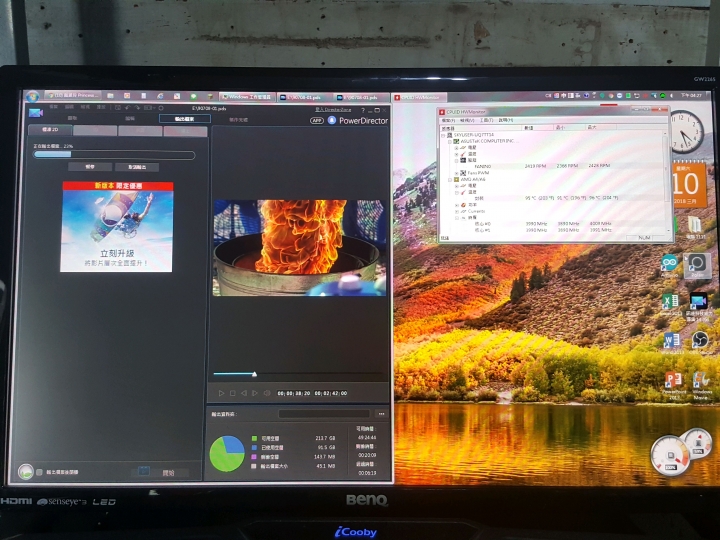
Task: Open the first menu in PowerDirector menubar
Action: (x=54, y=107)
